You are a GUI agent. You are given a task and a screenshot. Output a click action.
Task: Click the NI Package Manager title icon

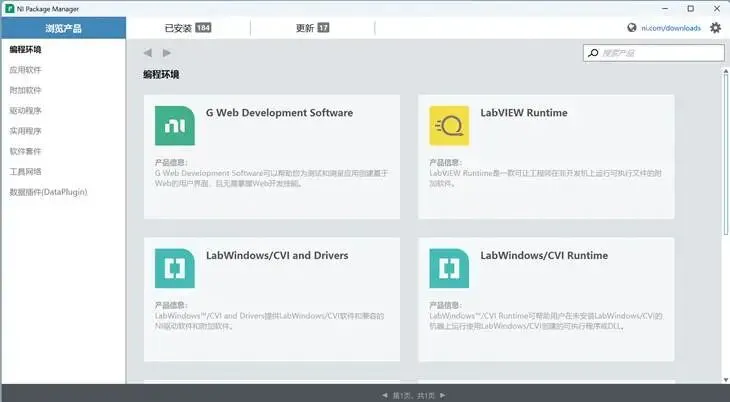point(9,9)
